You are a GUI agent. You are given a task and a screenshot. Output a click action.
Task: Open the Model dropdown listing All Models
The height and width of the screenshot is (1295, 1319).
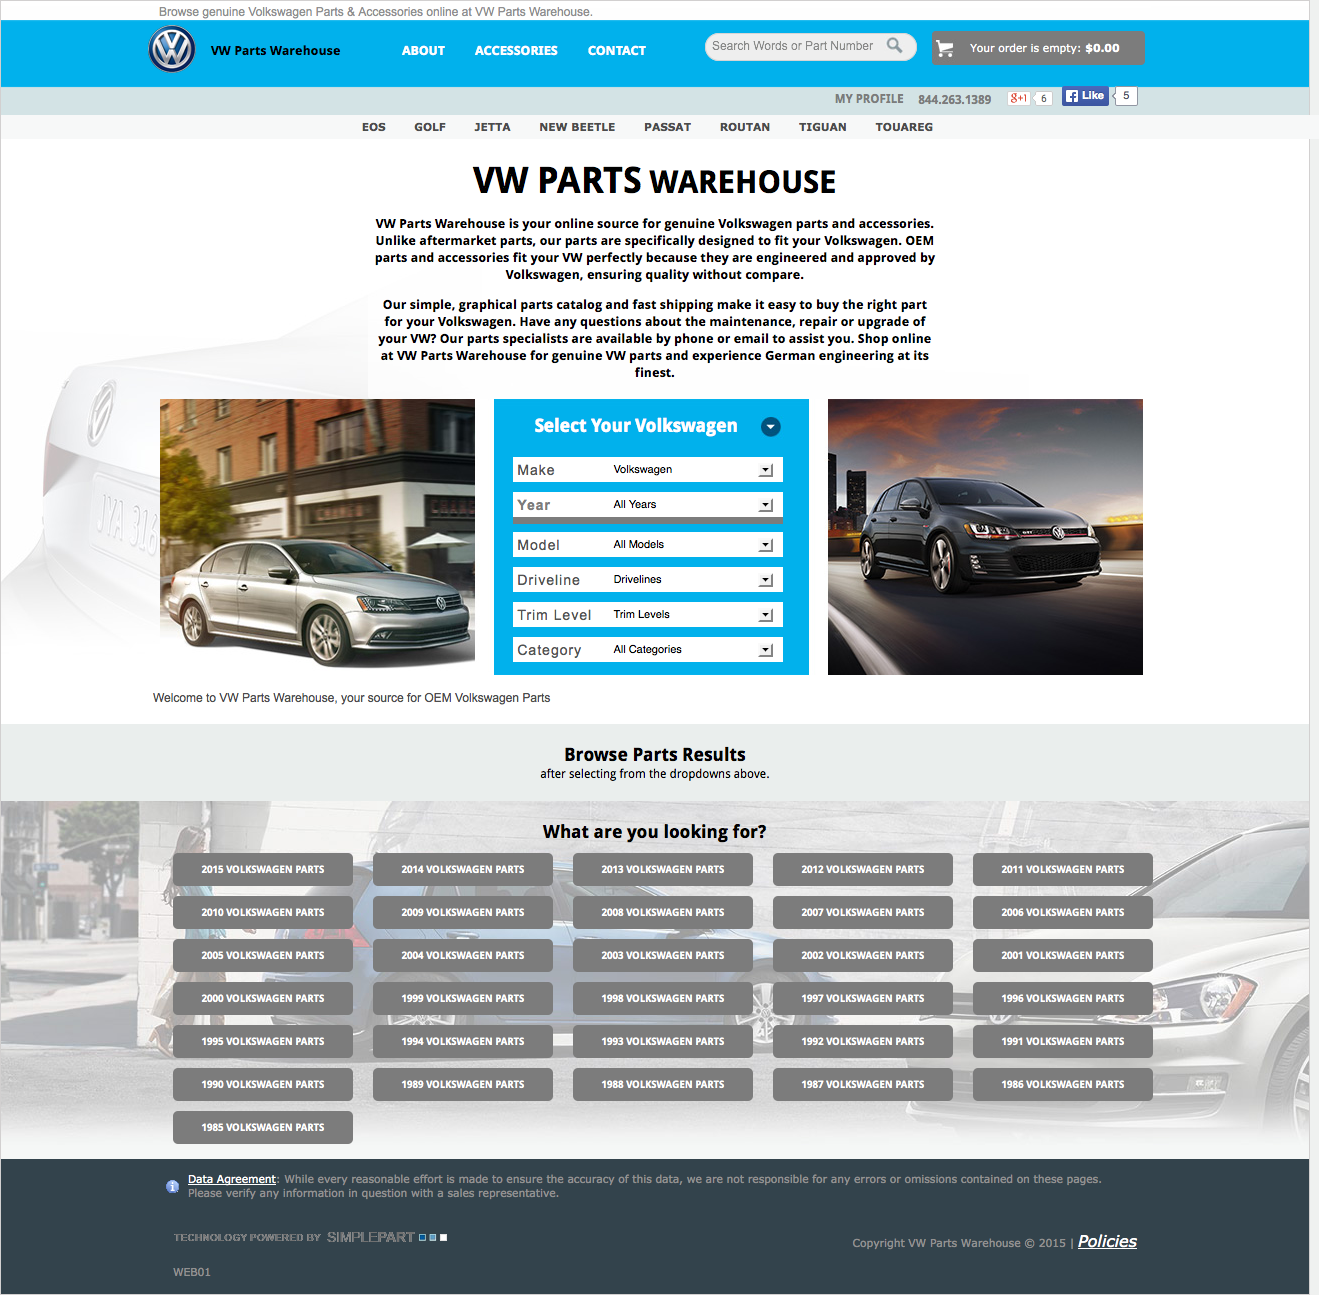[x=766, y=544]
